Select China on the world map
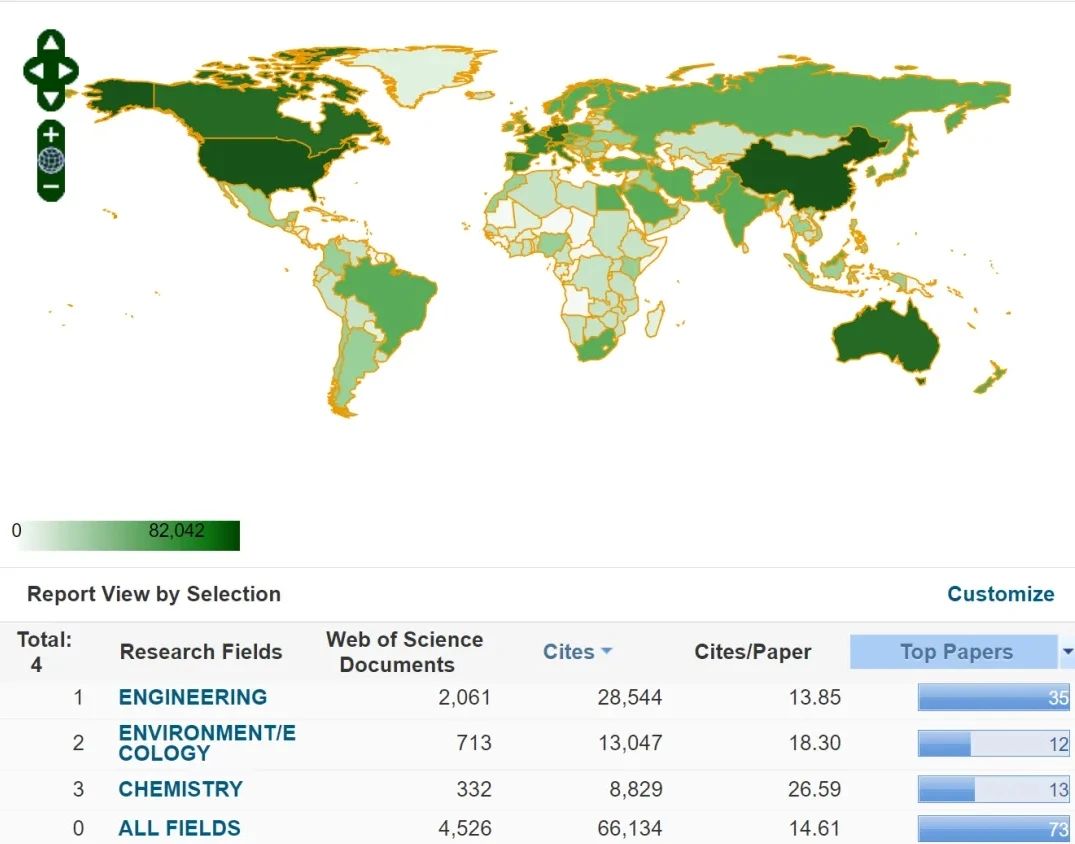Viewport: 1075px width, 844px height. (x=800, y=175)
